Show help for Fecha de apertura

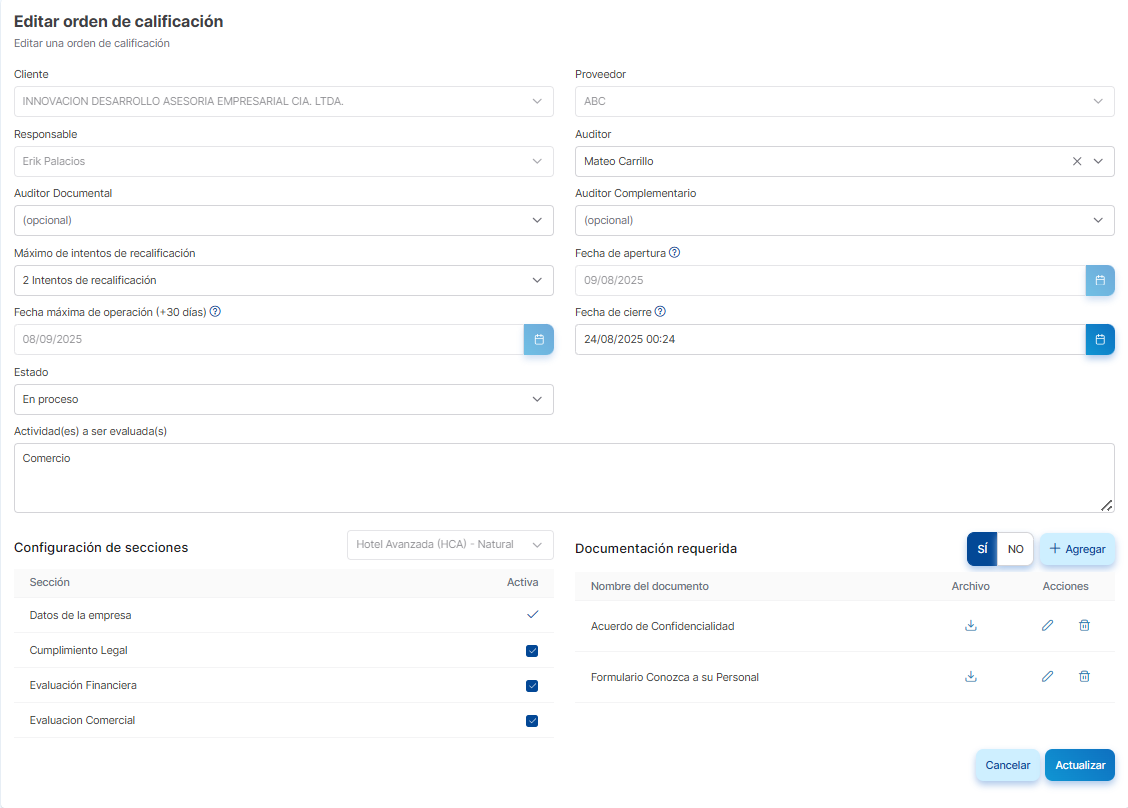(x=674, y=253)
